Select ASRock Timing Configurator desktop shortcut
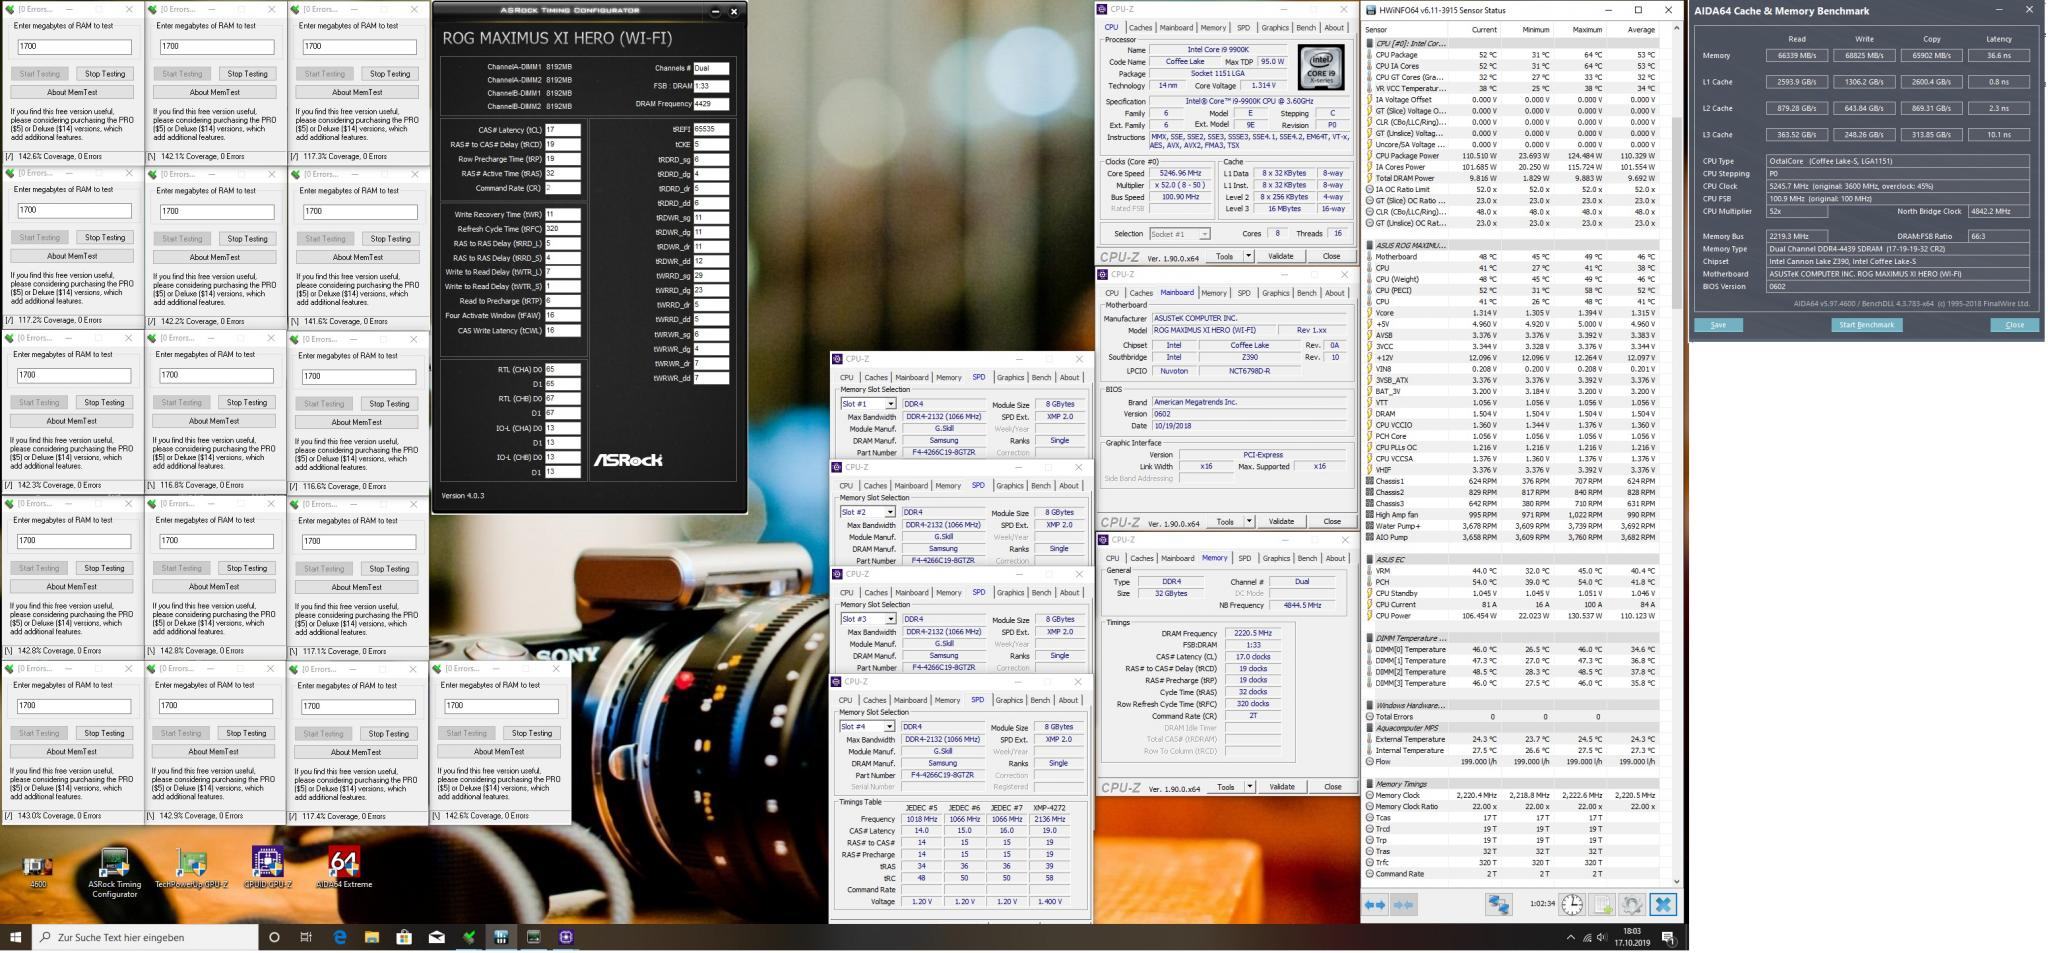Screen dimensions: 2048x953 (x=114, y=873)
